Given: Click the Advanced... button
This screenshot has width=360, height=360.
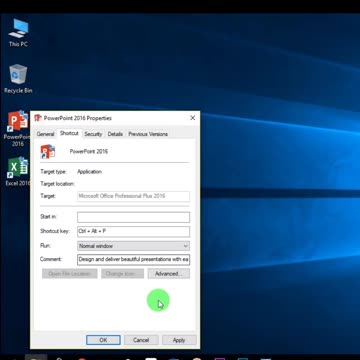Looking at the screenshot, I should coord(169,274).
